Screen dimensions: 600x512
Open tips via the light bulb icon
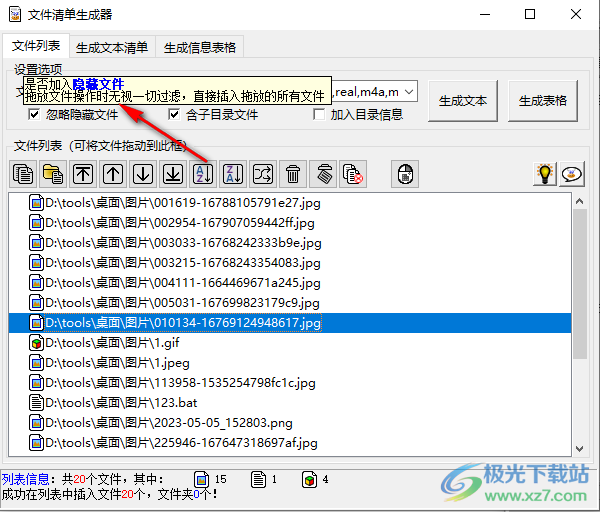(x=545, y=174)
